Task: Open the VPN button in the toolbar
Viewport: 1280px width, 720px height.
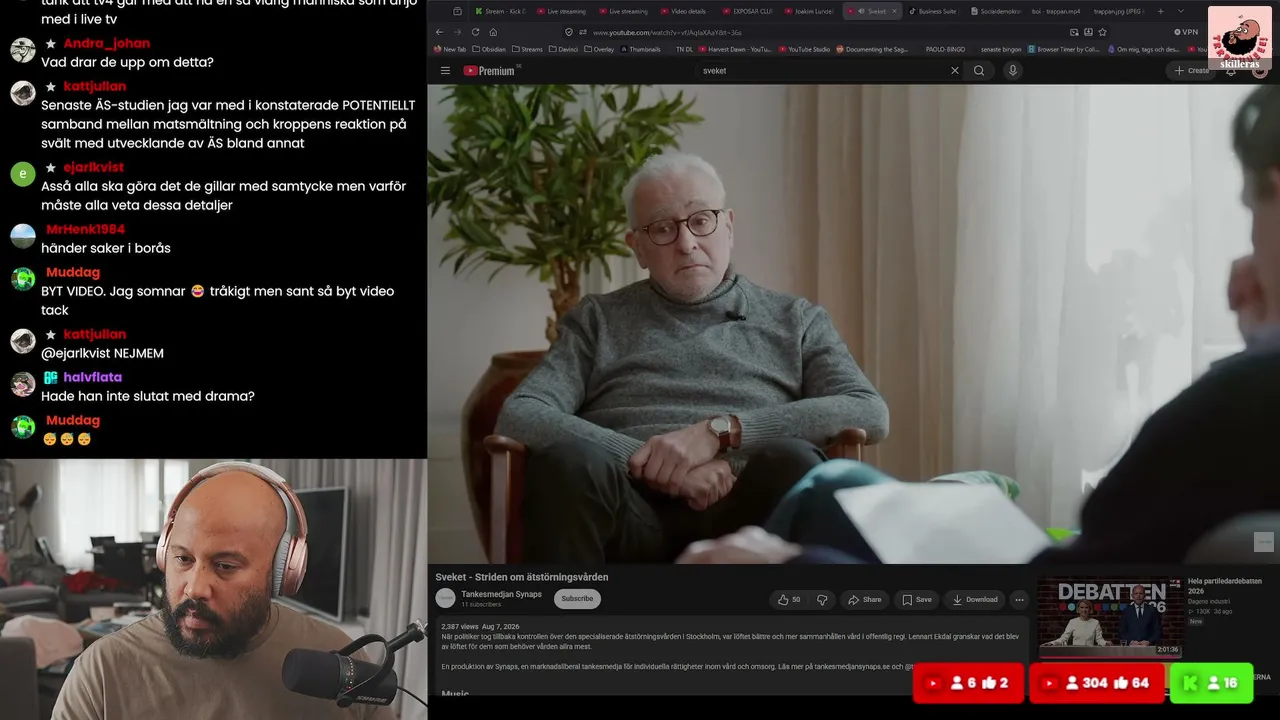Action: [1185, 32]
